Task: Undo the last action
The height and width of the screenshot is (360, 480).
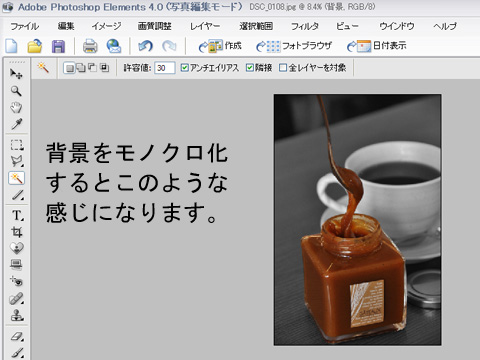Action: (x=145, y=46)
